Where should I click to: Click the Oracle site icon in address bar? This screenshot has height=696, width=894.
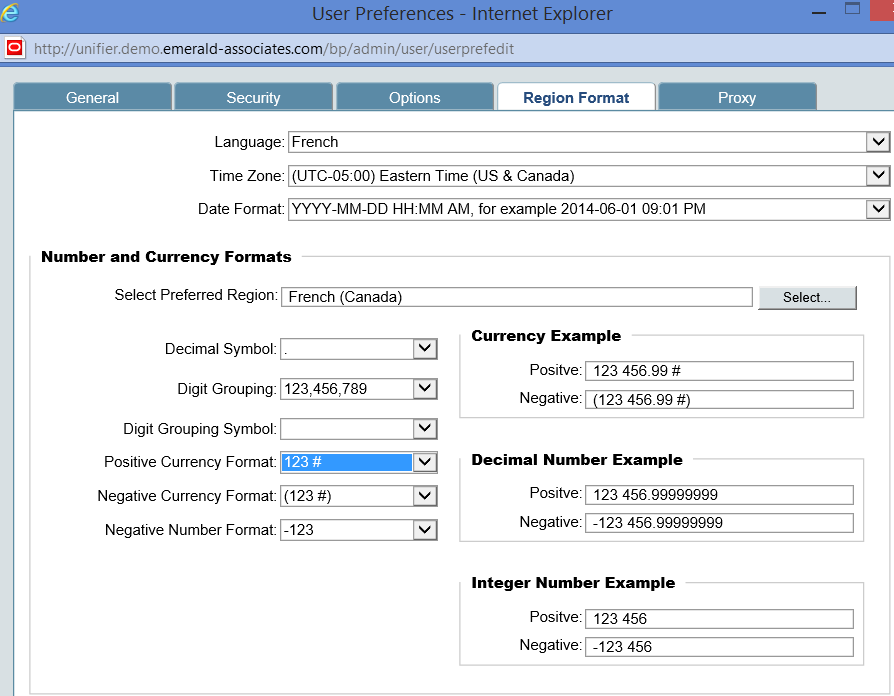pos(15,48)
